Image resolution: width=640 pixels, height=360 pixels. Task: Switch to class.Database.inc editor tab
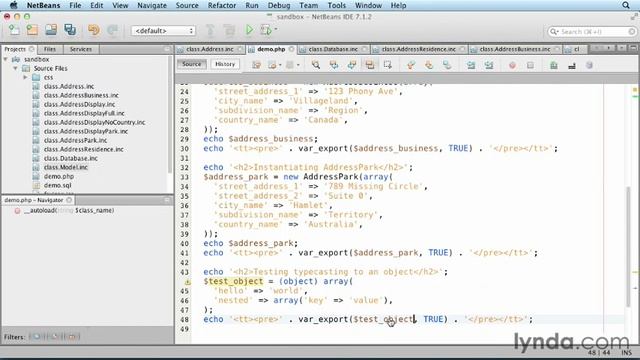click(333, 49)
